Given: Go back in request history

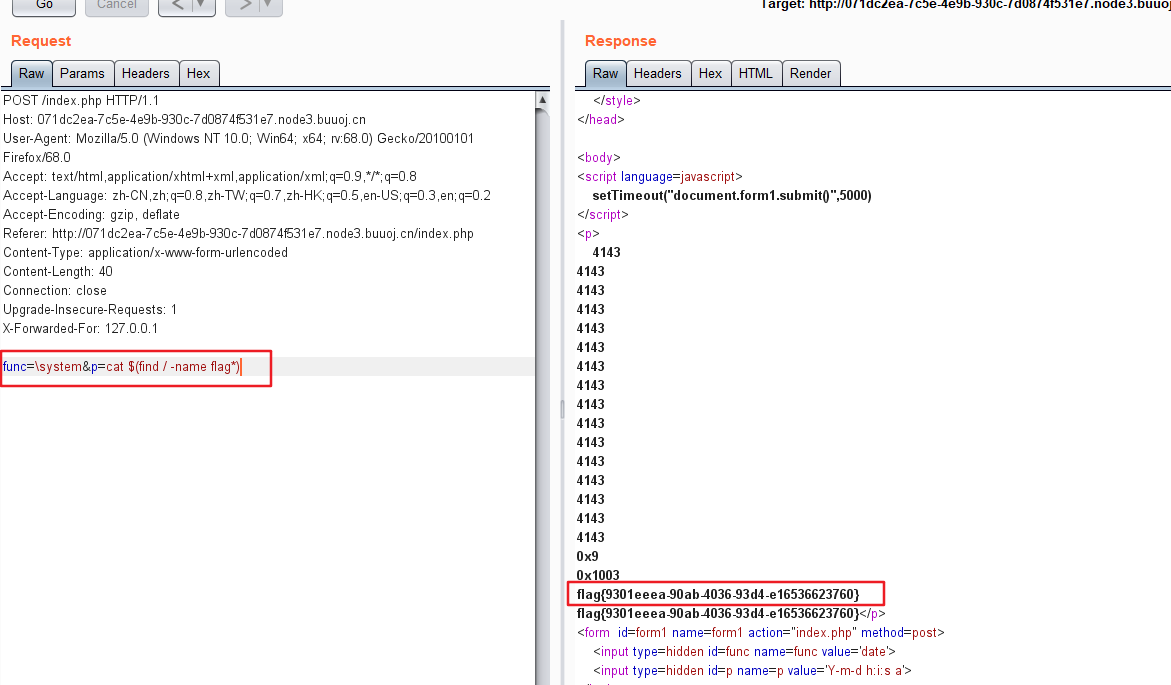Looking at the screenshot, I should [178, 6].
